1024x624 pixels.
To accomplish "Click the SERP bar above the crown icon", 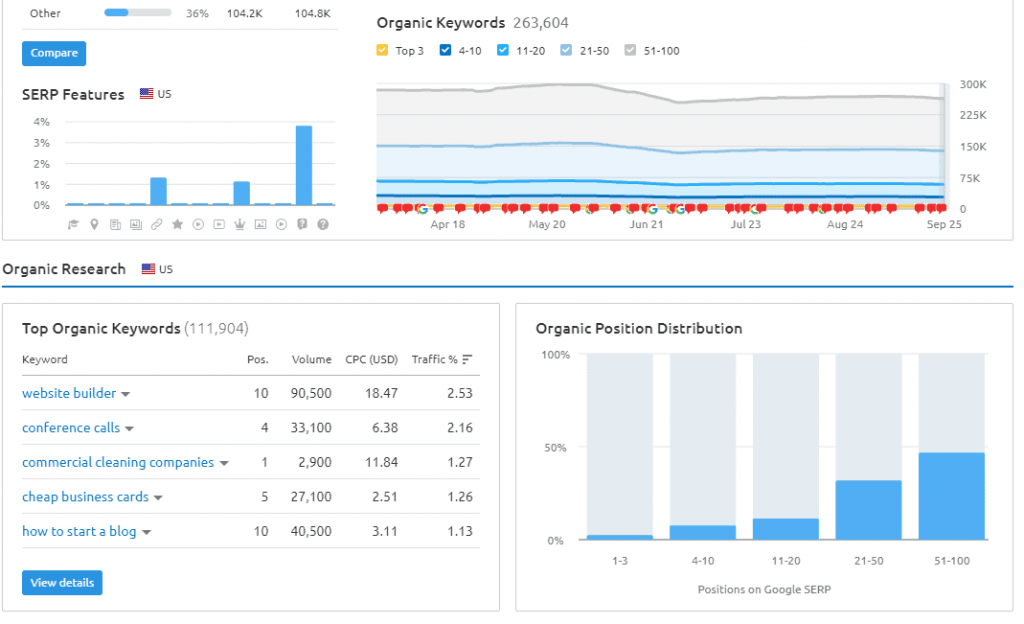I will point(242,193).
